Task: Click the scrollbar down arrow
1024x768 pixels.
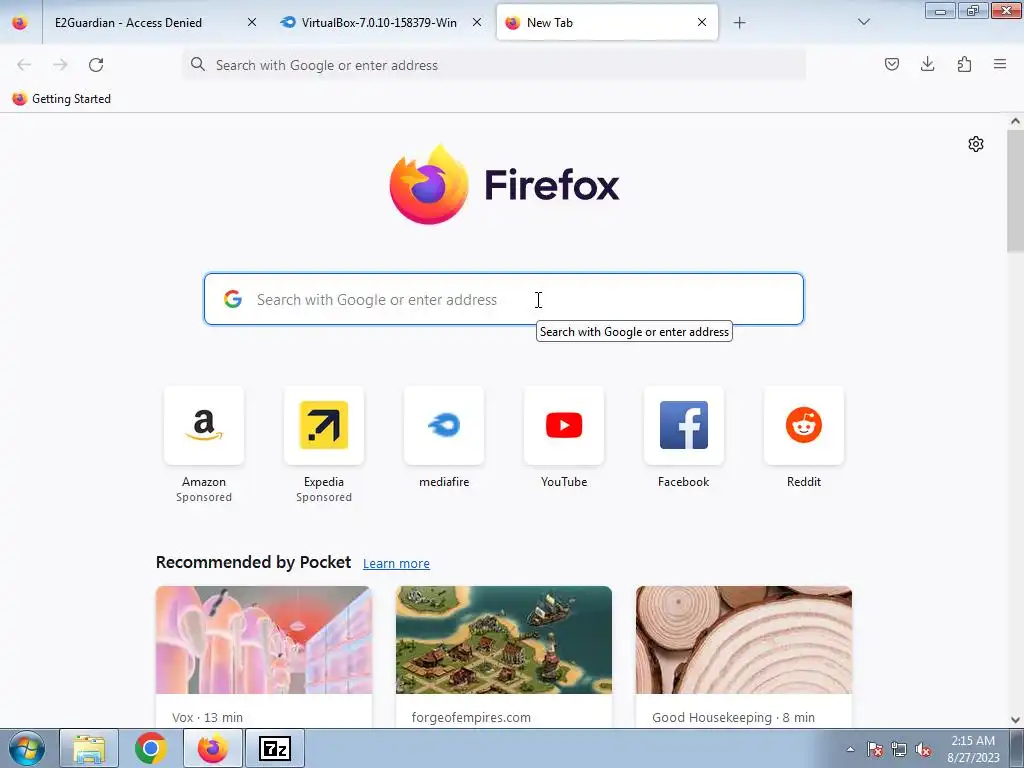Action: coord(1015,720)
